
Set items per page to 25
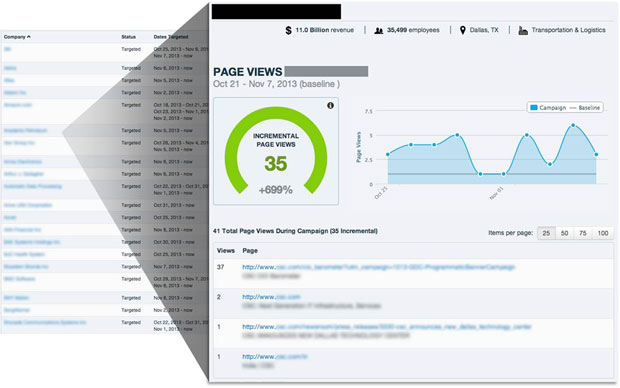click(546, 233)
